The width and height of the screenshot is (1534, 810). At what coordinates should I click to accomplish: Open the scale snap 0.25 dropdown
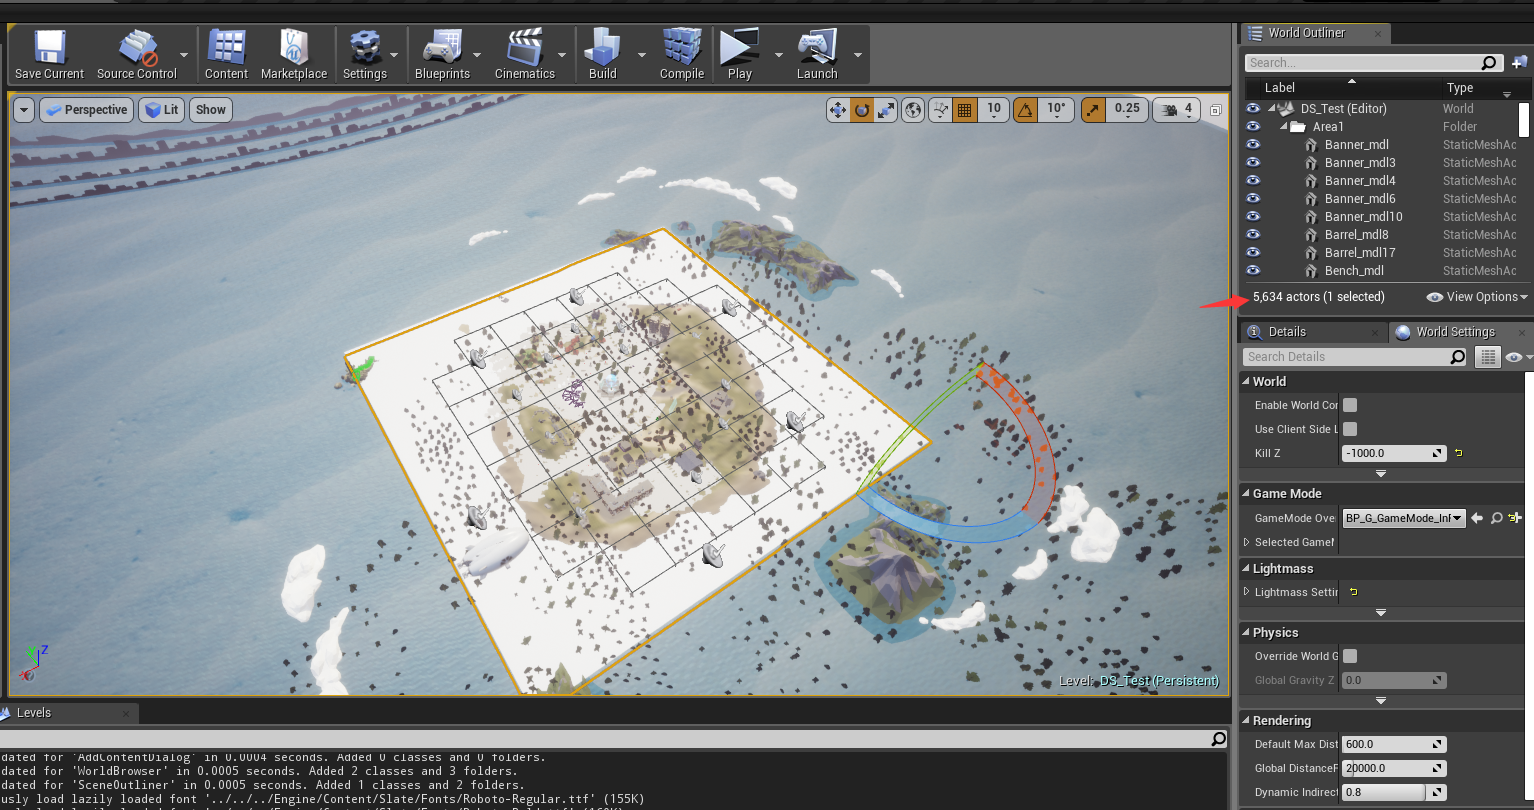tap(1127, 110)
